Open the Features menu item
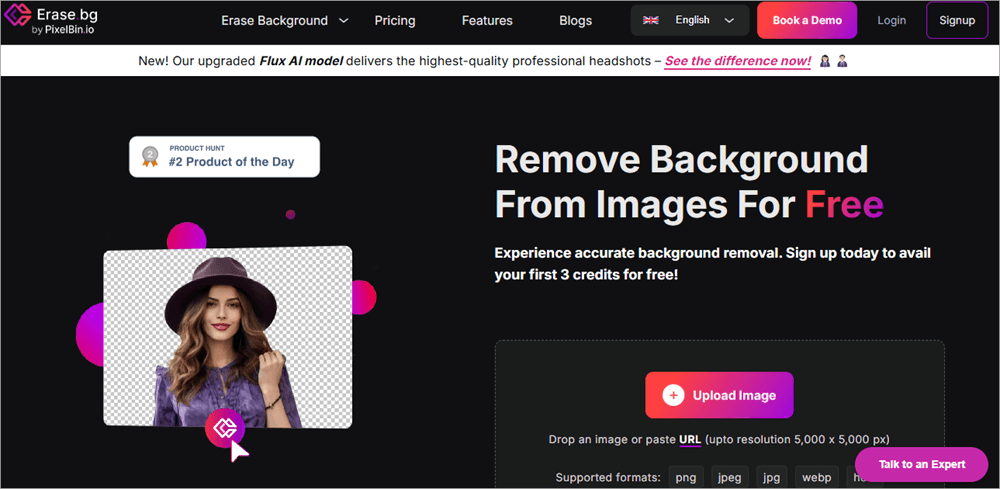Image resolution: width=1000 pixels, height=489 pixels. coord(487,20)
